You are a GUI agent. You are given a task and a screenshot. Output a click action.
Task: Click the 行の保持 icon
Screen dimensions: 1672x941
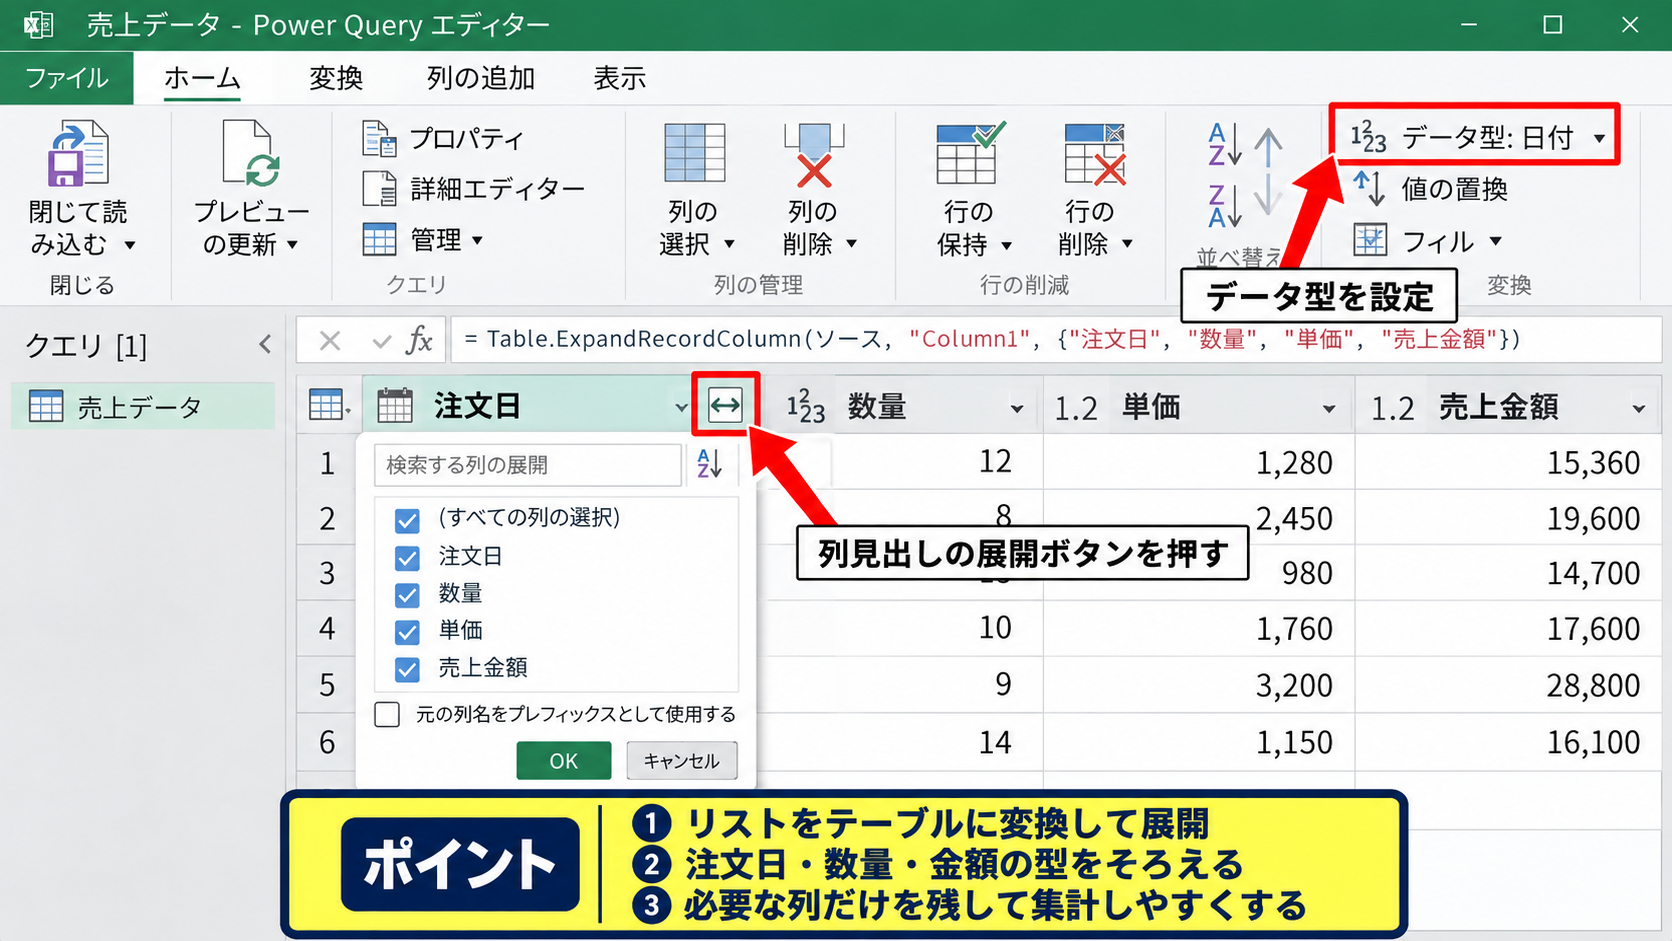[x=970, y=153]
